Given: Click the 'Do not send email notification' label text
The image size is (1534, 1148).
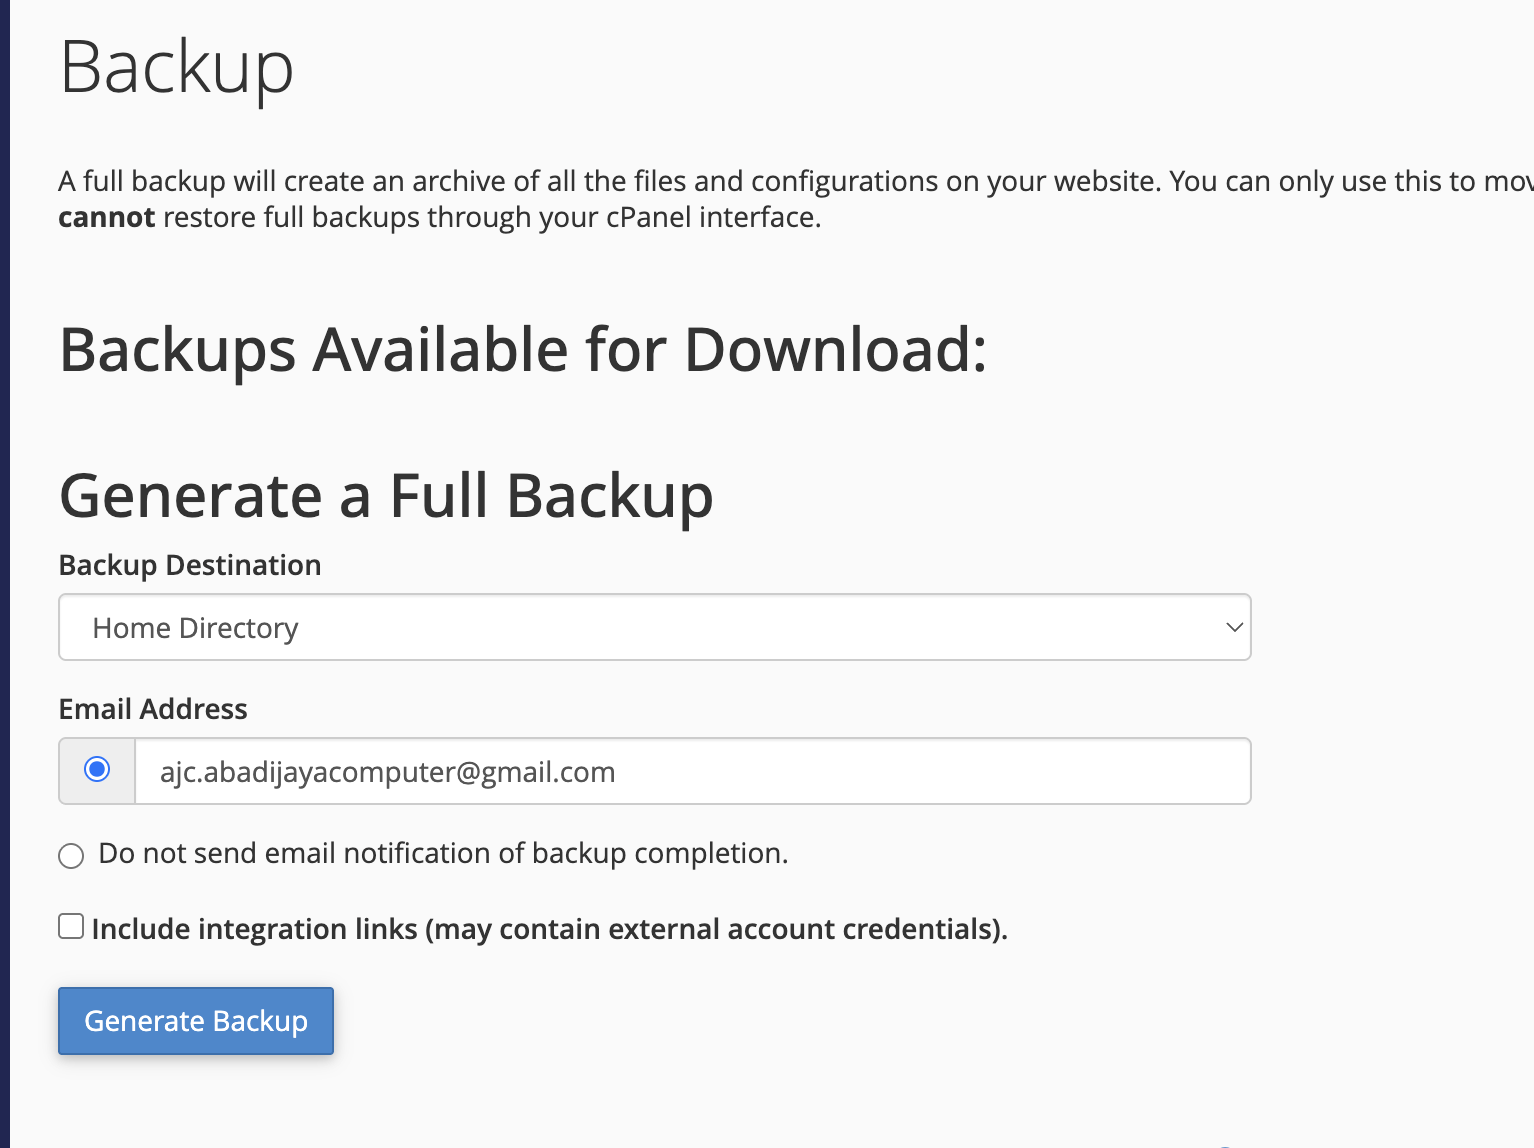Looking at the screenshot, I should (x=443, y=854).
